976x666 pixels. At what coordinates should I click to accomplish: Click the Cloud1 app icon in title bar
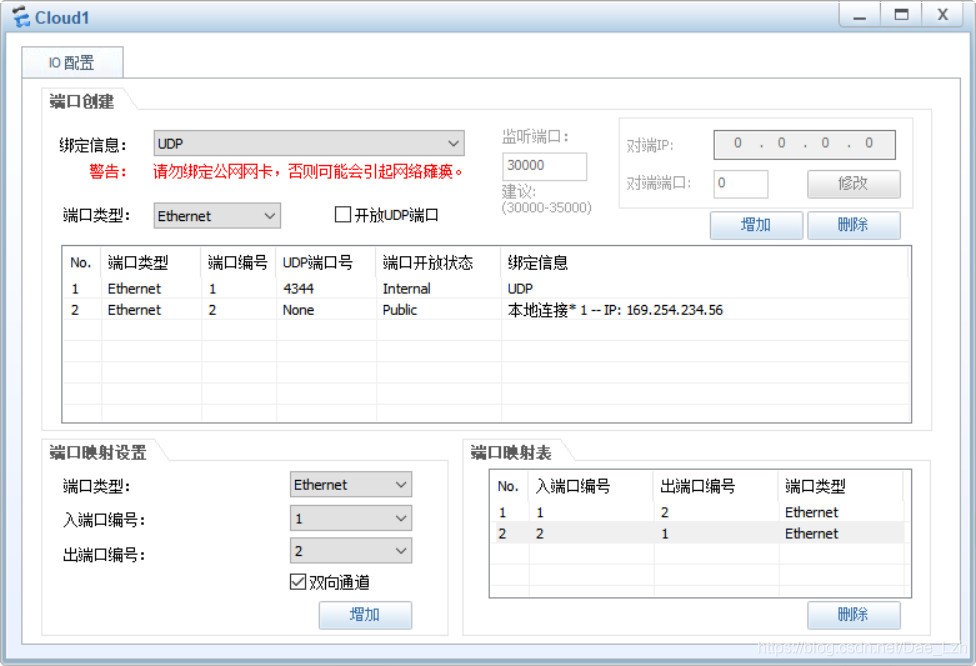pos(21,17)
